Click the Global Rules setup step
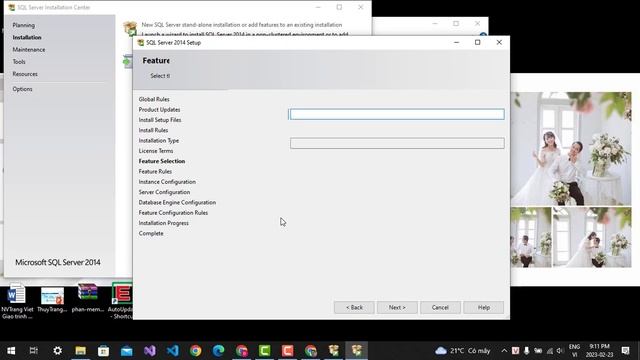The width and height of the screenshot is (640, 360). [154, 99]
